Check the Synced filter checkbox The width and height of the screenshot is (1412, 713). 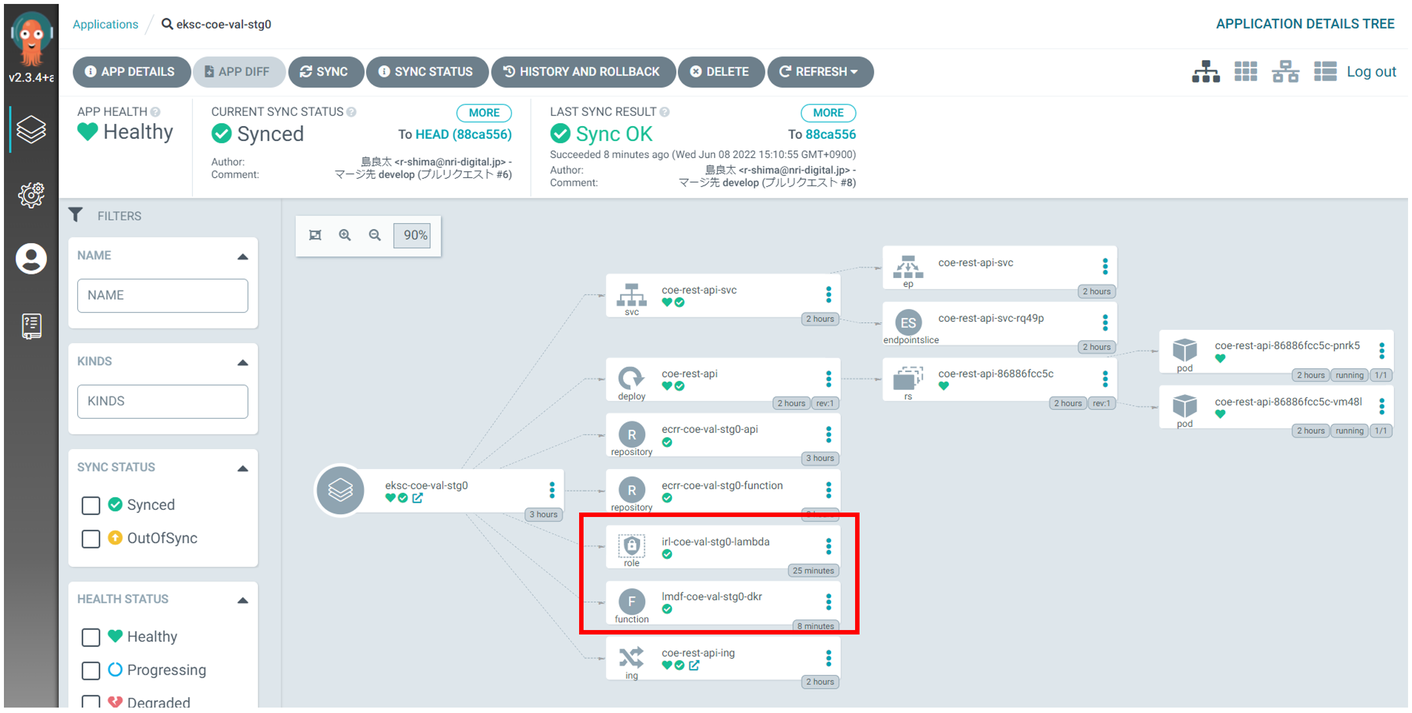pos(91,505)
